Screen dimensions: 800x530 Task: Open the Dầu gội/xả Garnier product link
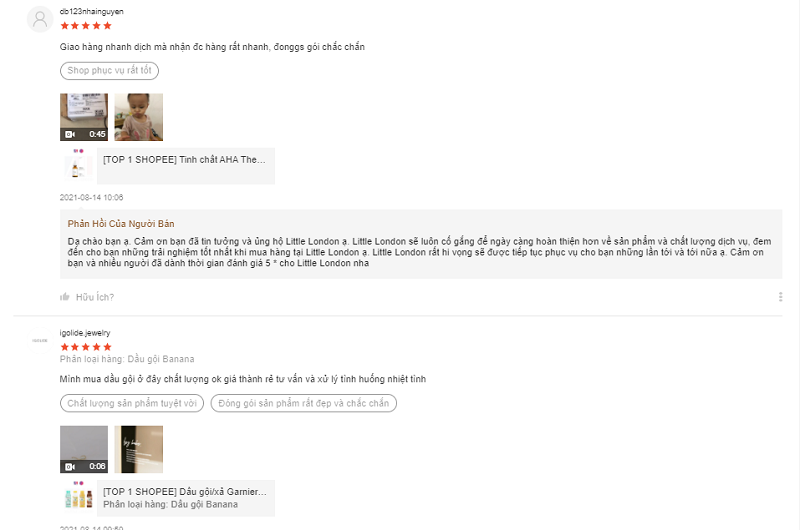coord(186,498)
